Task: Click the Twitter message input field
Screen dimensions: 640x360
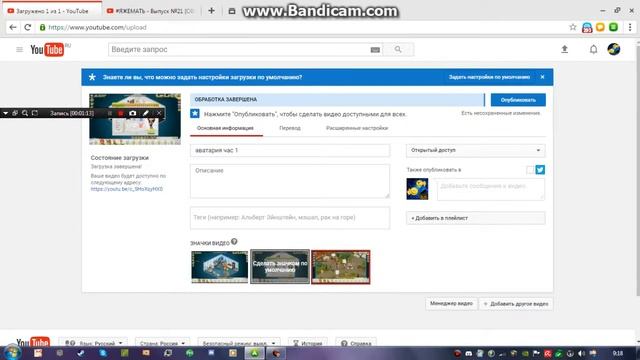Action: click(491, 189)
